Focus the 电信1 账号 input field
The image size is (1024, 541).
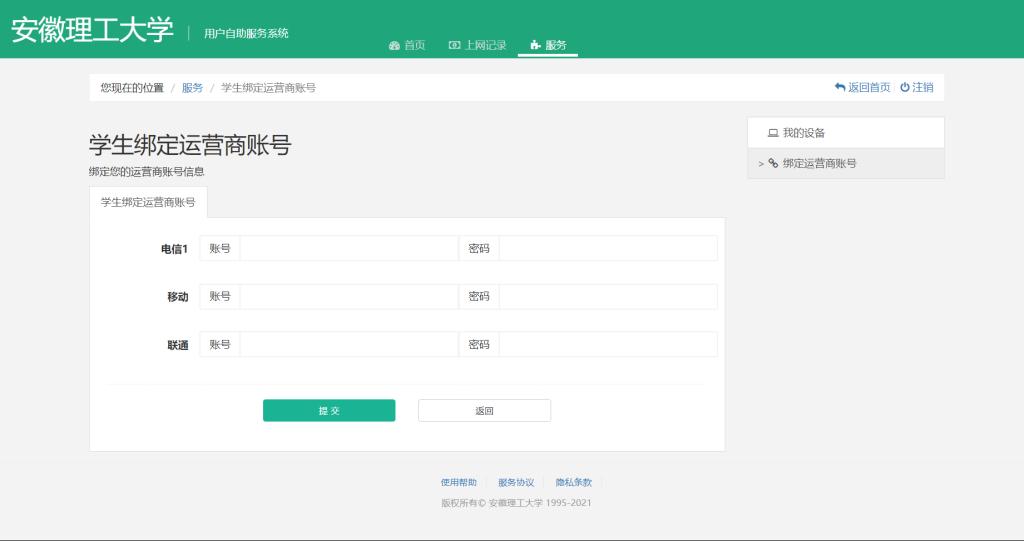pyautogui.click(x=348, y=248)
